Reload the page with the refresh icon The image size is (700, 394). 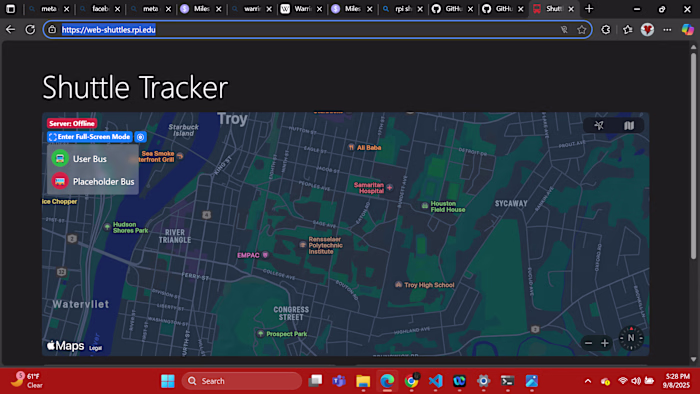click(x=30, y=29)
